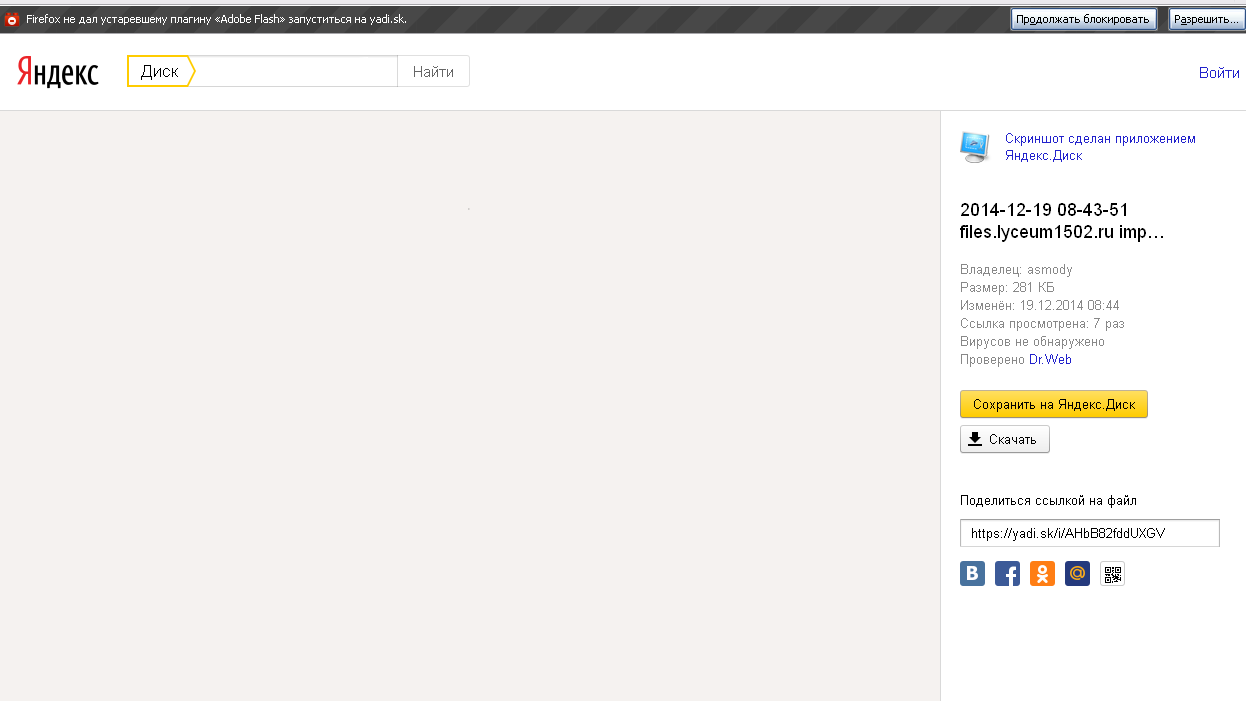Image resolution: width=1246 pixels, height=701 pixels.
Task: Click "Поделиться ссылкой на файл" label
Action: coord(1048,501)
